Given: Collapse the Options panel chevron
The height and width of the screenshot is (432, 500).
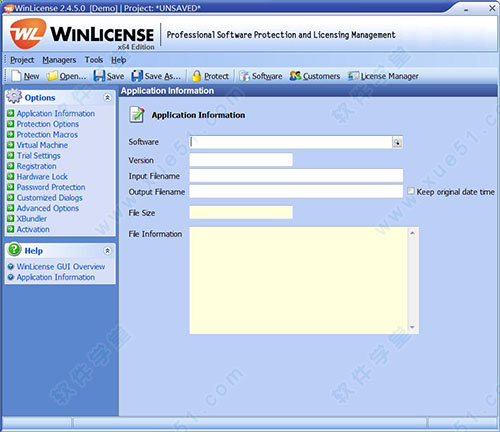Looking at the screenshot, I should point(107,97).
